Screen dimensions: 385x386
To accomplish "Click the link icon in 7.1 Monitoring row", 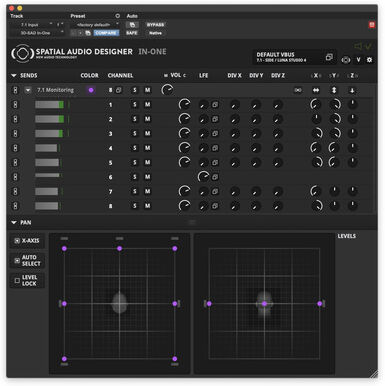I will click(x=298, y=90).
